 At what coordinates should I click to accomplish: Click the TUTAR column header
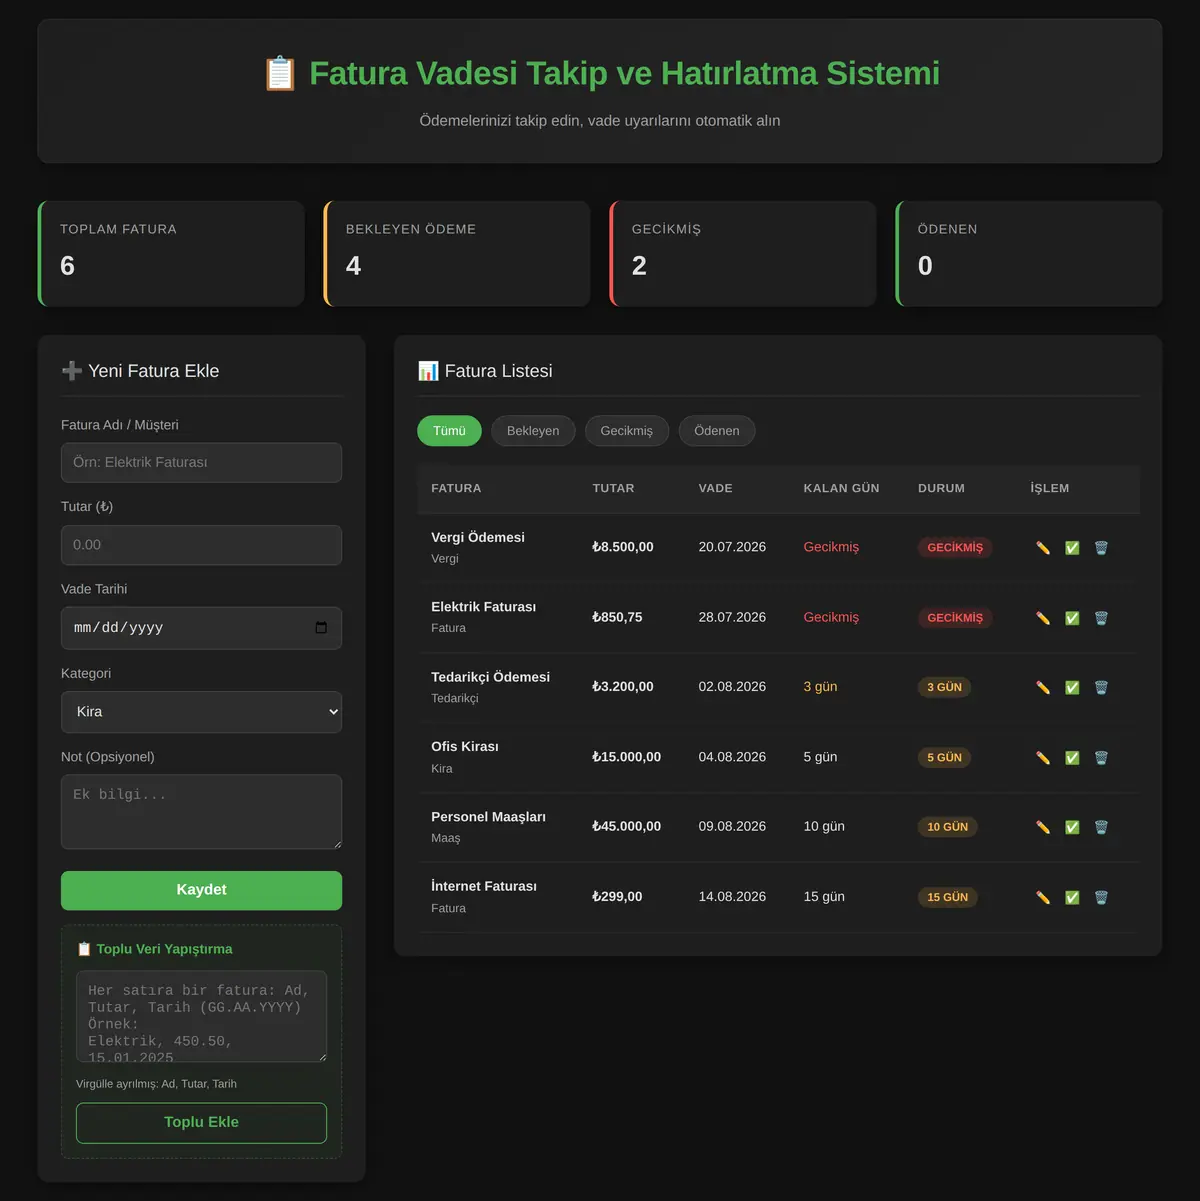(613, 488)
